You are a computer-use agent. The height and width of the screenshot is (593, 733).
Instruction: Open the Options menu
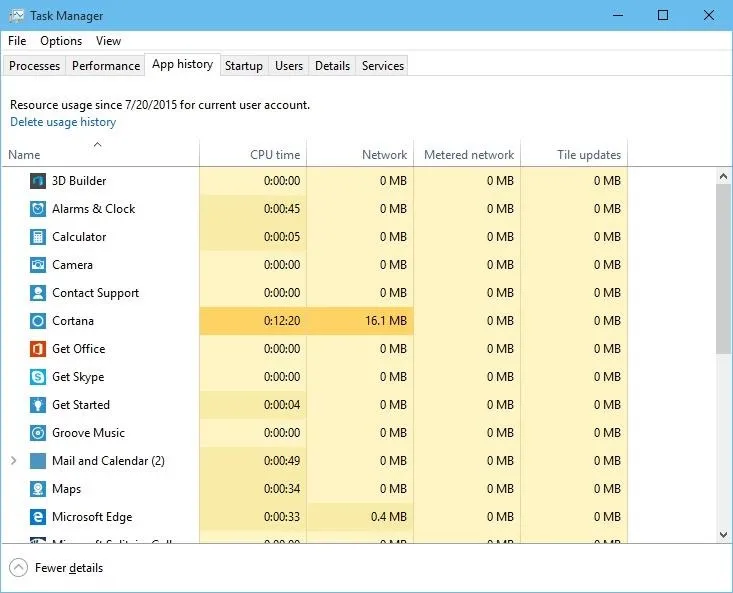point(61,41)
